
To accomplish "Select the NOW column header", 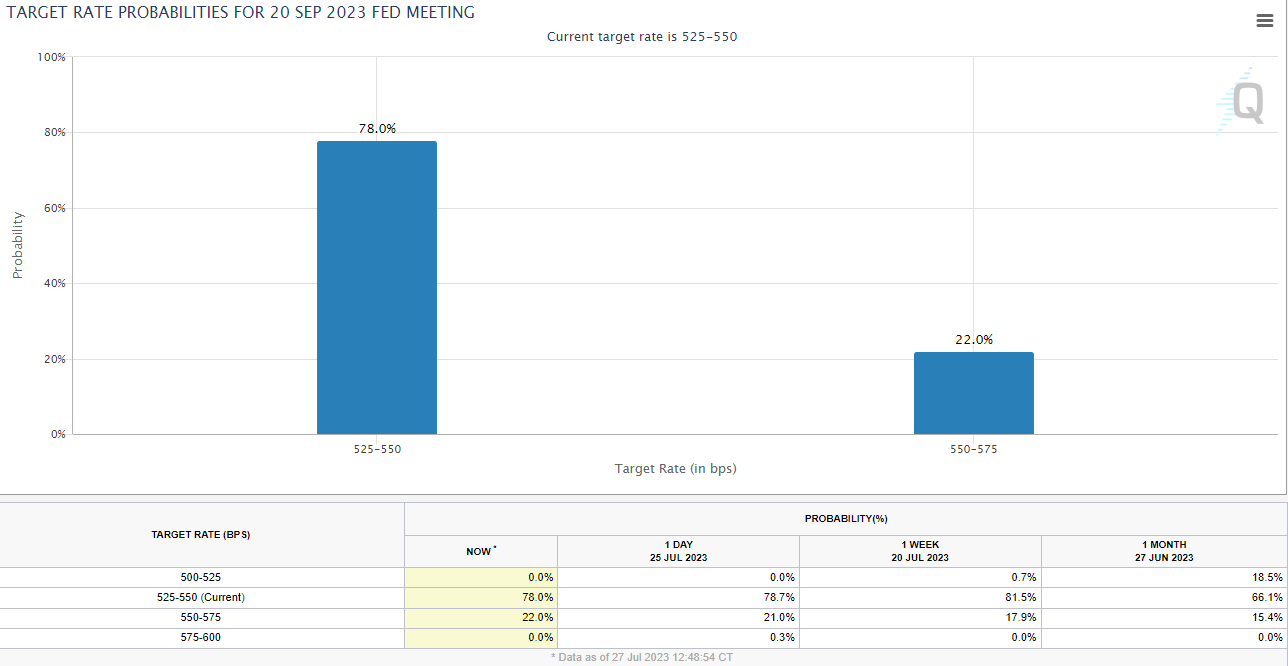I will [480, 551].
